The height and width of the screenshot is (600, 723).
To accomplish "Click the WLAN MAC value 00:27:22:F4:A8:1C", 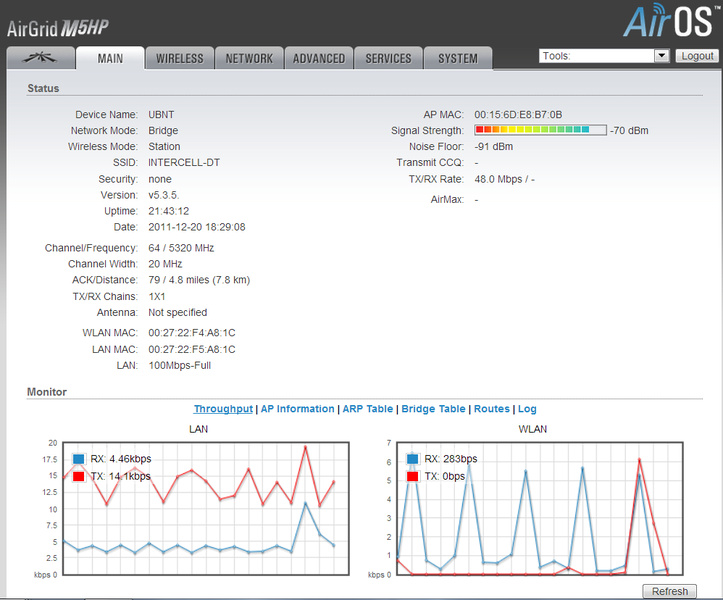I will click(192, 333).
